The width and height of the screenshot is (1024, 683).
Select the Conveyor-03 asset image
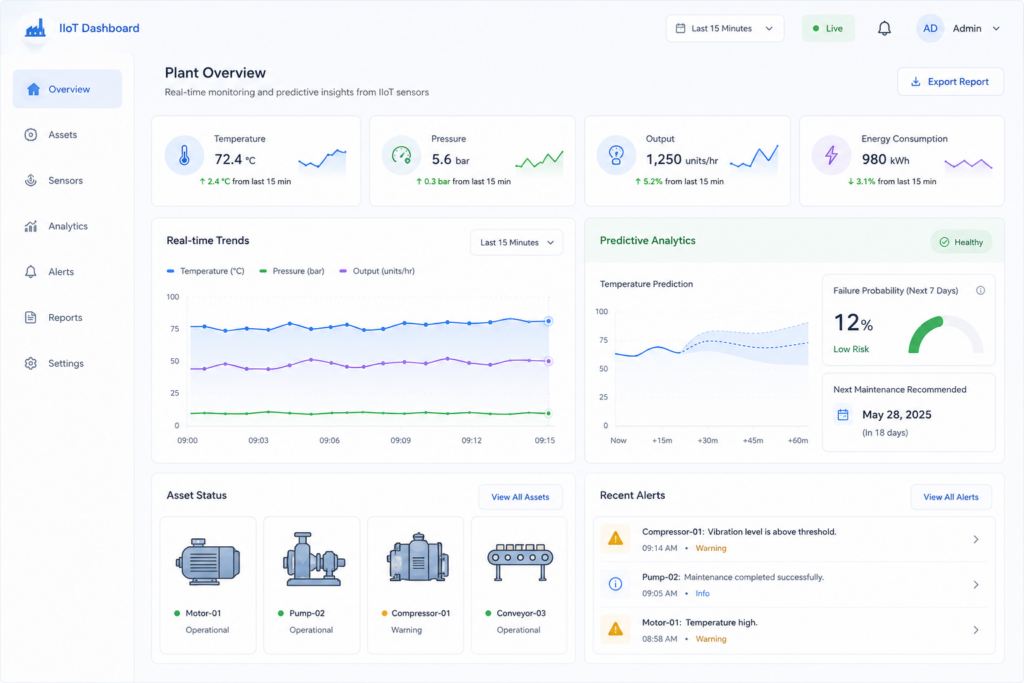520,561
